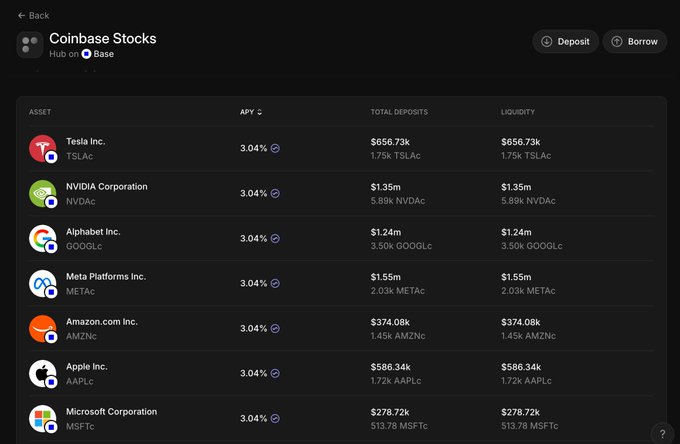Select the NVIDIA Corporation asset name
Viewport: 680px width, 444px height.
(x=107, y=186)
